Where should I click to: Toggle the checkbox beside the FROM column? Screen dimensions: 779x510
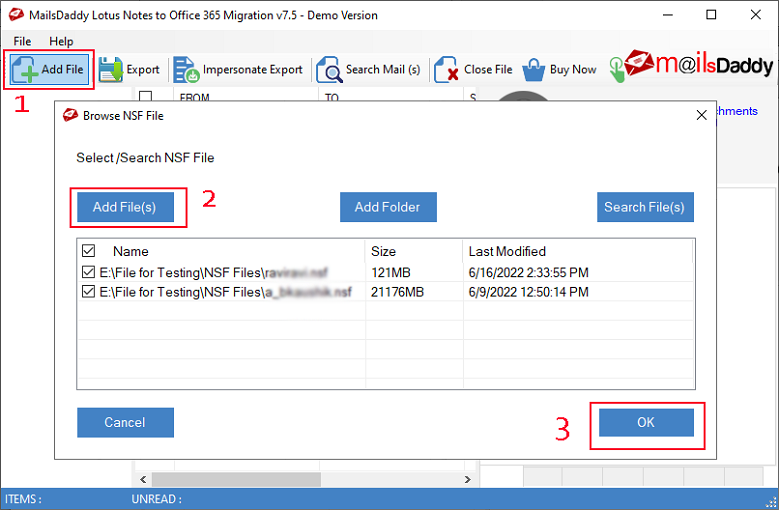pos(146,96)
